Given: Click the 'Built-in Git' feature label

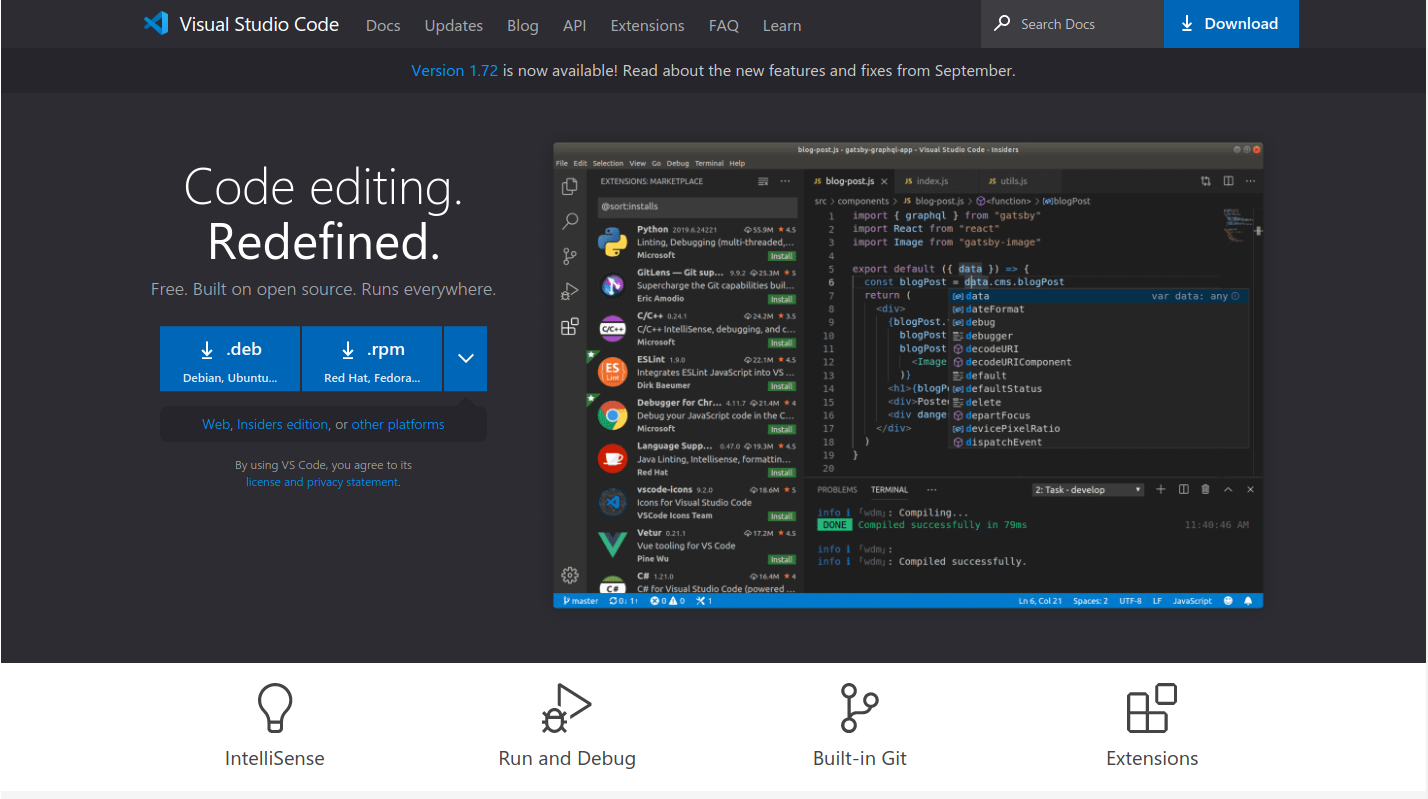Looking at the screenshot, I should [x=860, y=758].
